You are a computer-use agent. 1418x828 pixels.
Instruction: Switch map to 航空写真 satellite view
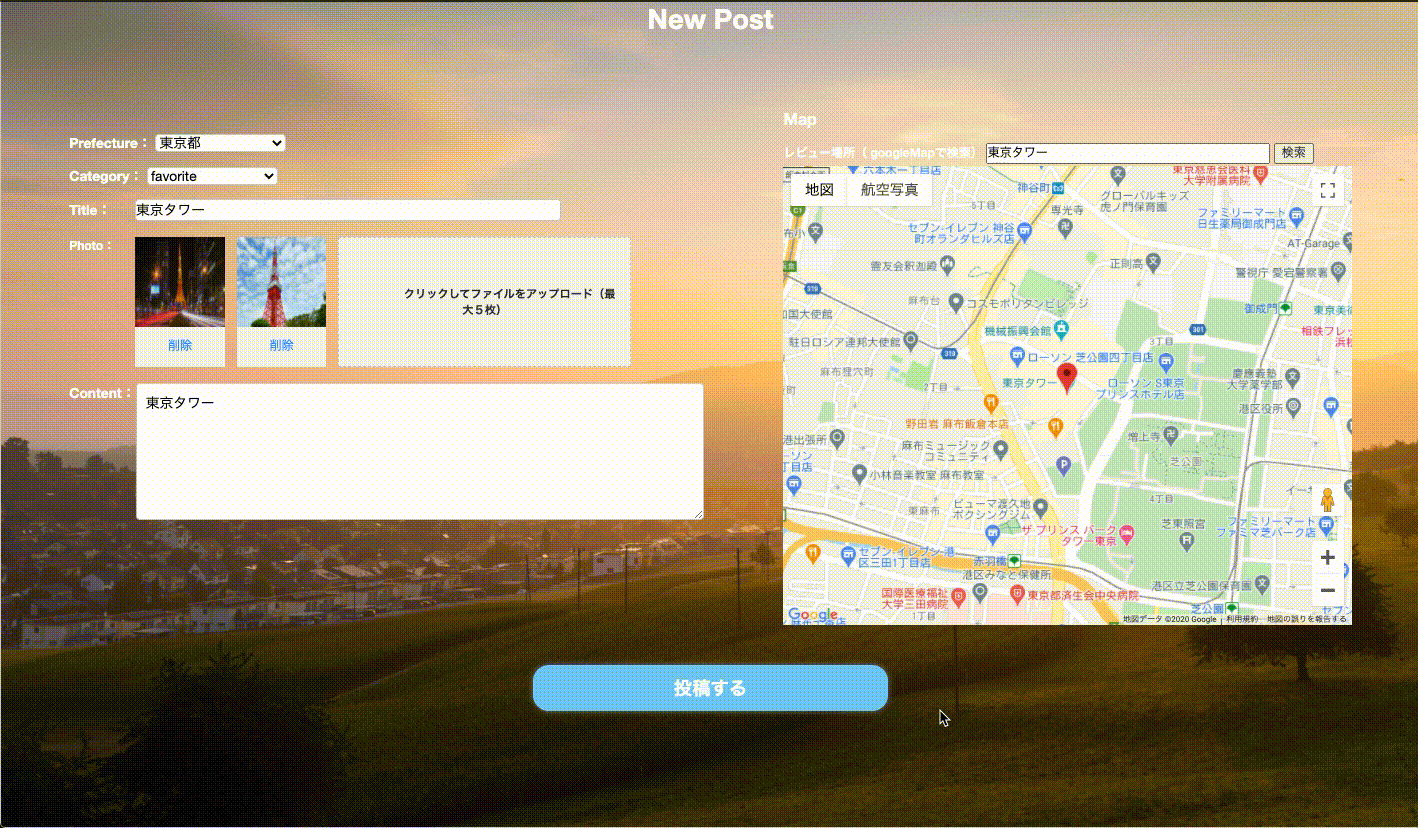(x=889, y=189)
